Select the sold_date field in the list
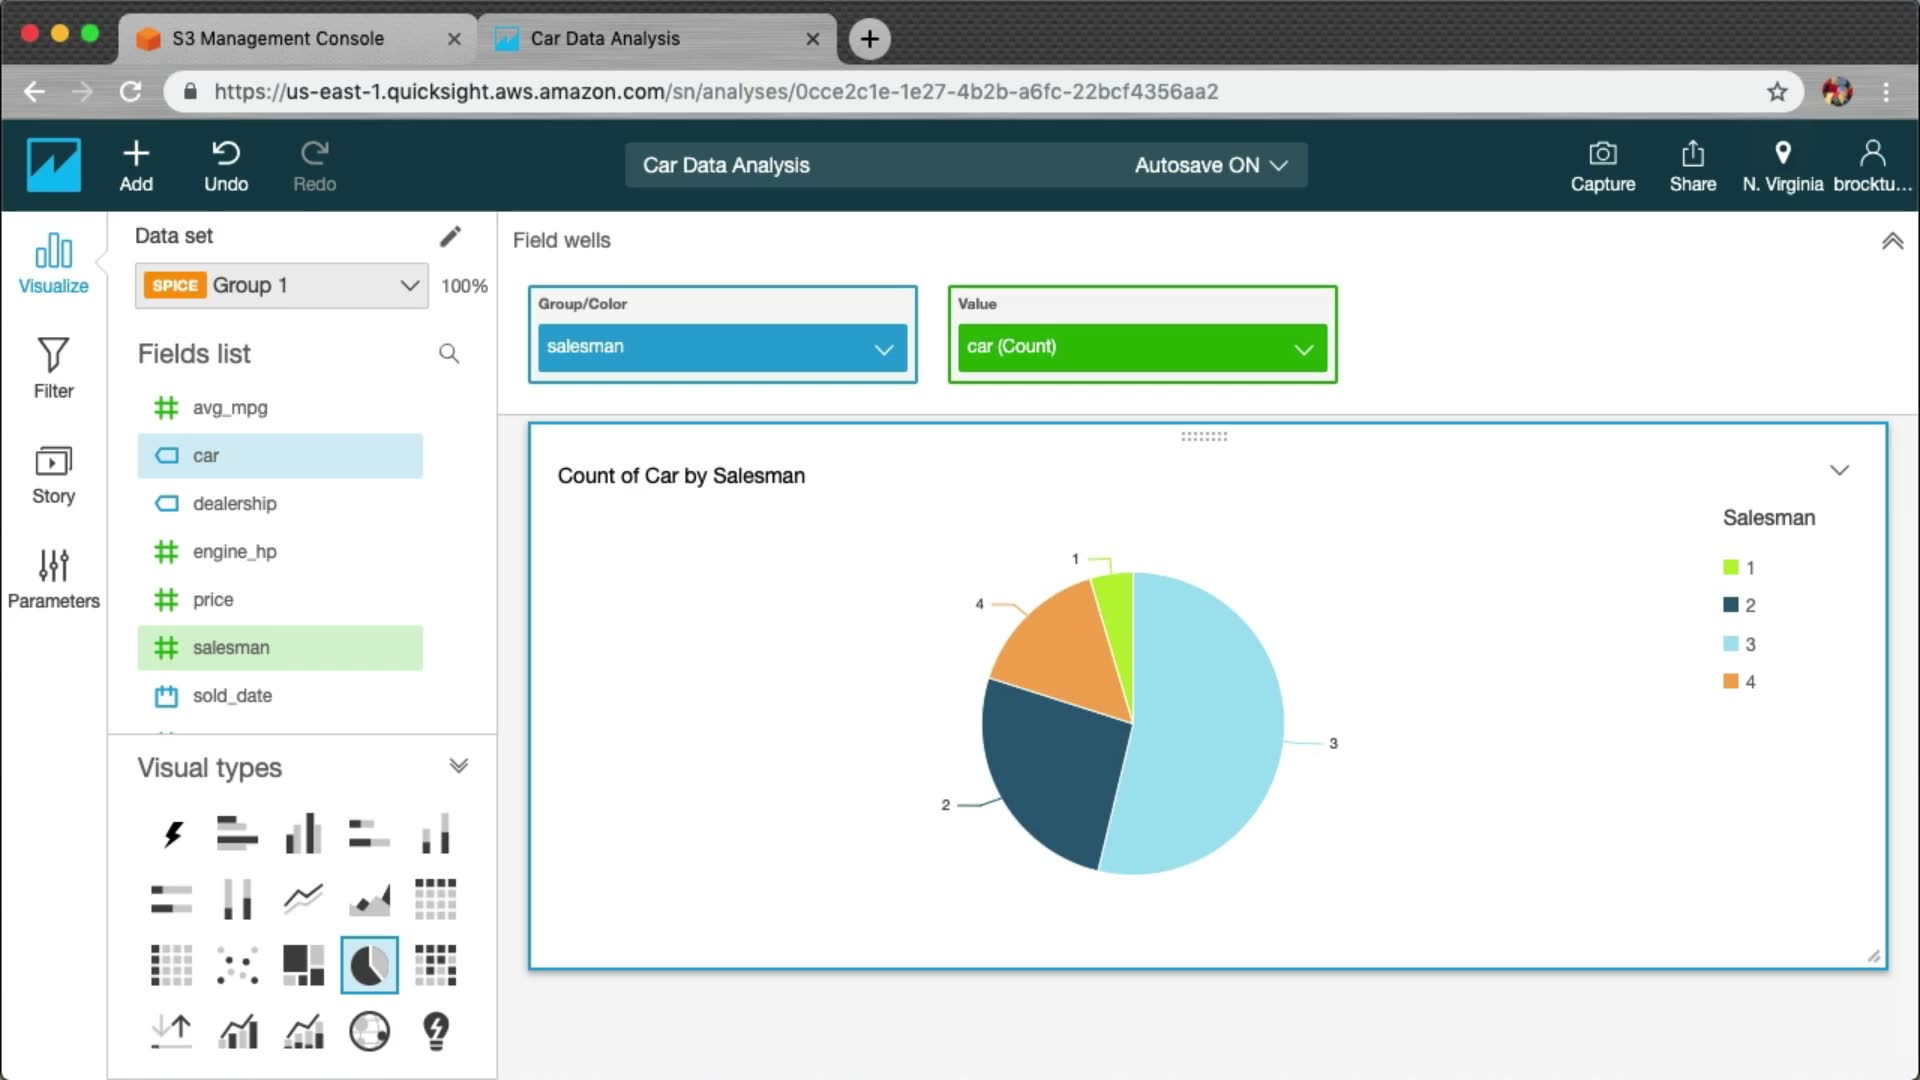Screen dimensions: 1920x1080 point(232,695)
